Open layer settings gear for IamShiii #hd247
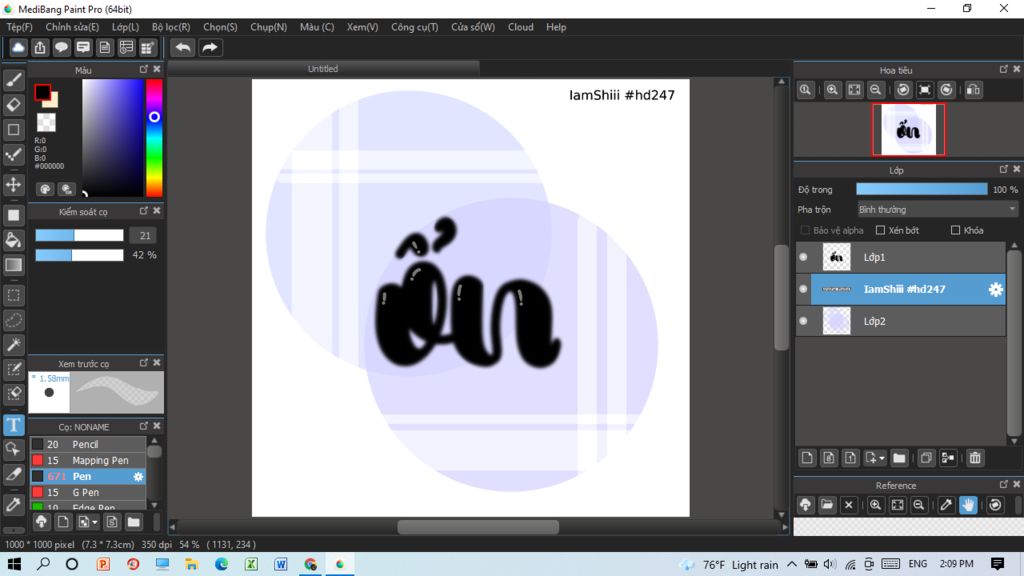Screen dimensions: 1024x576 (x=995, y=289)
